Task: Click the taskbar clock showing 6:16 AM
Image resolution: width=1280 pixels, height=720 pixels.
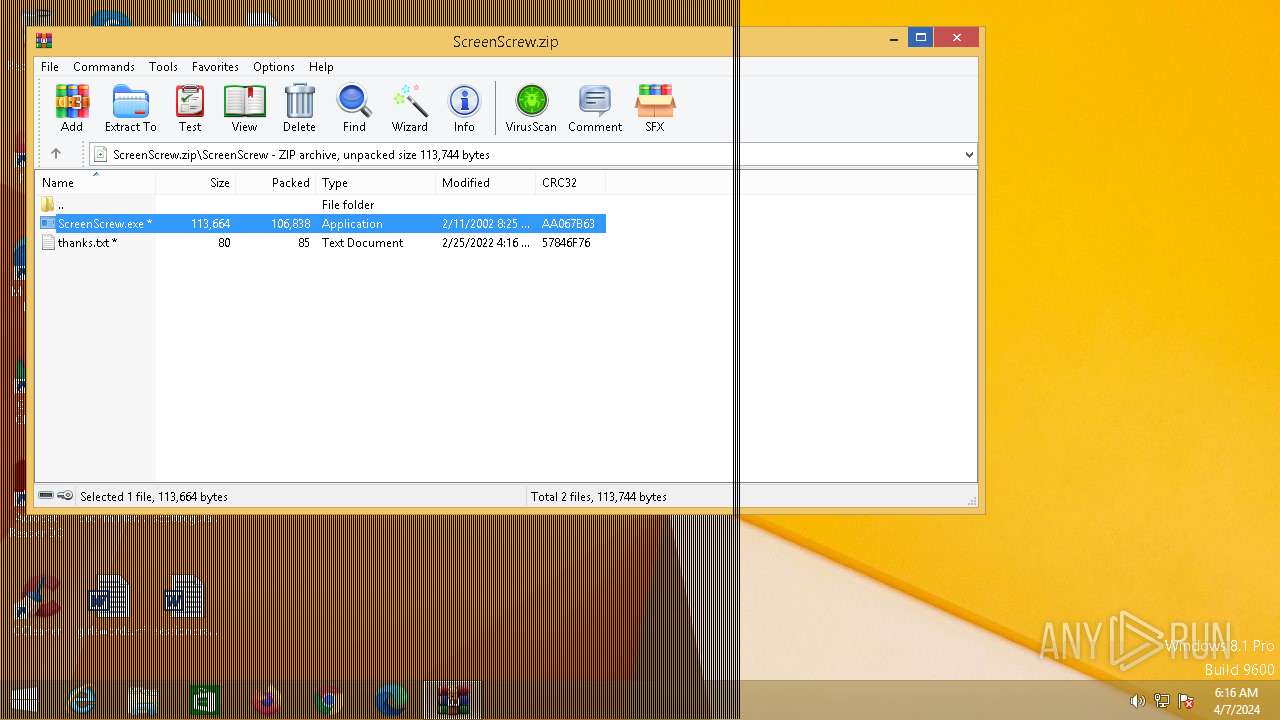Action: point(1236,701)
